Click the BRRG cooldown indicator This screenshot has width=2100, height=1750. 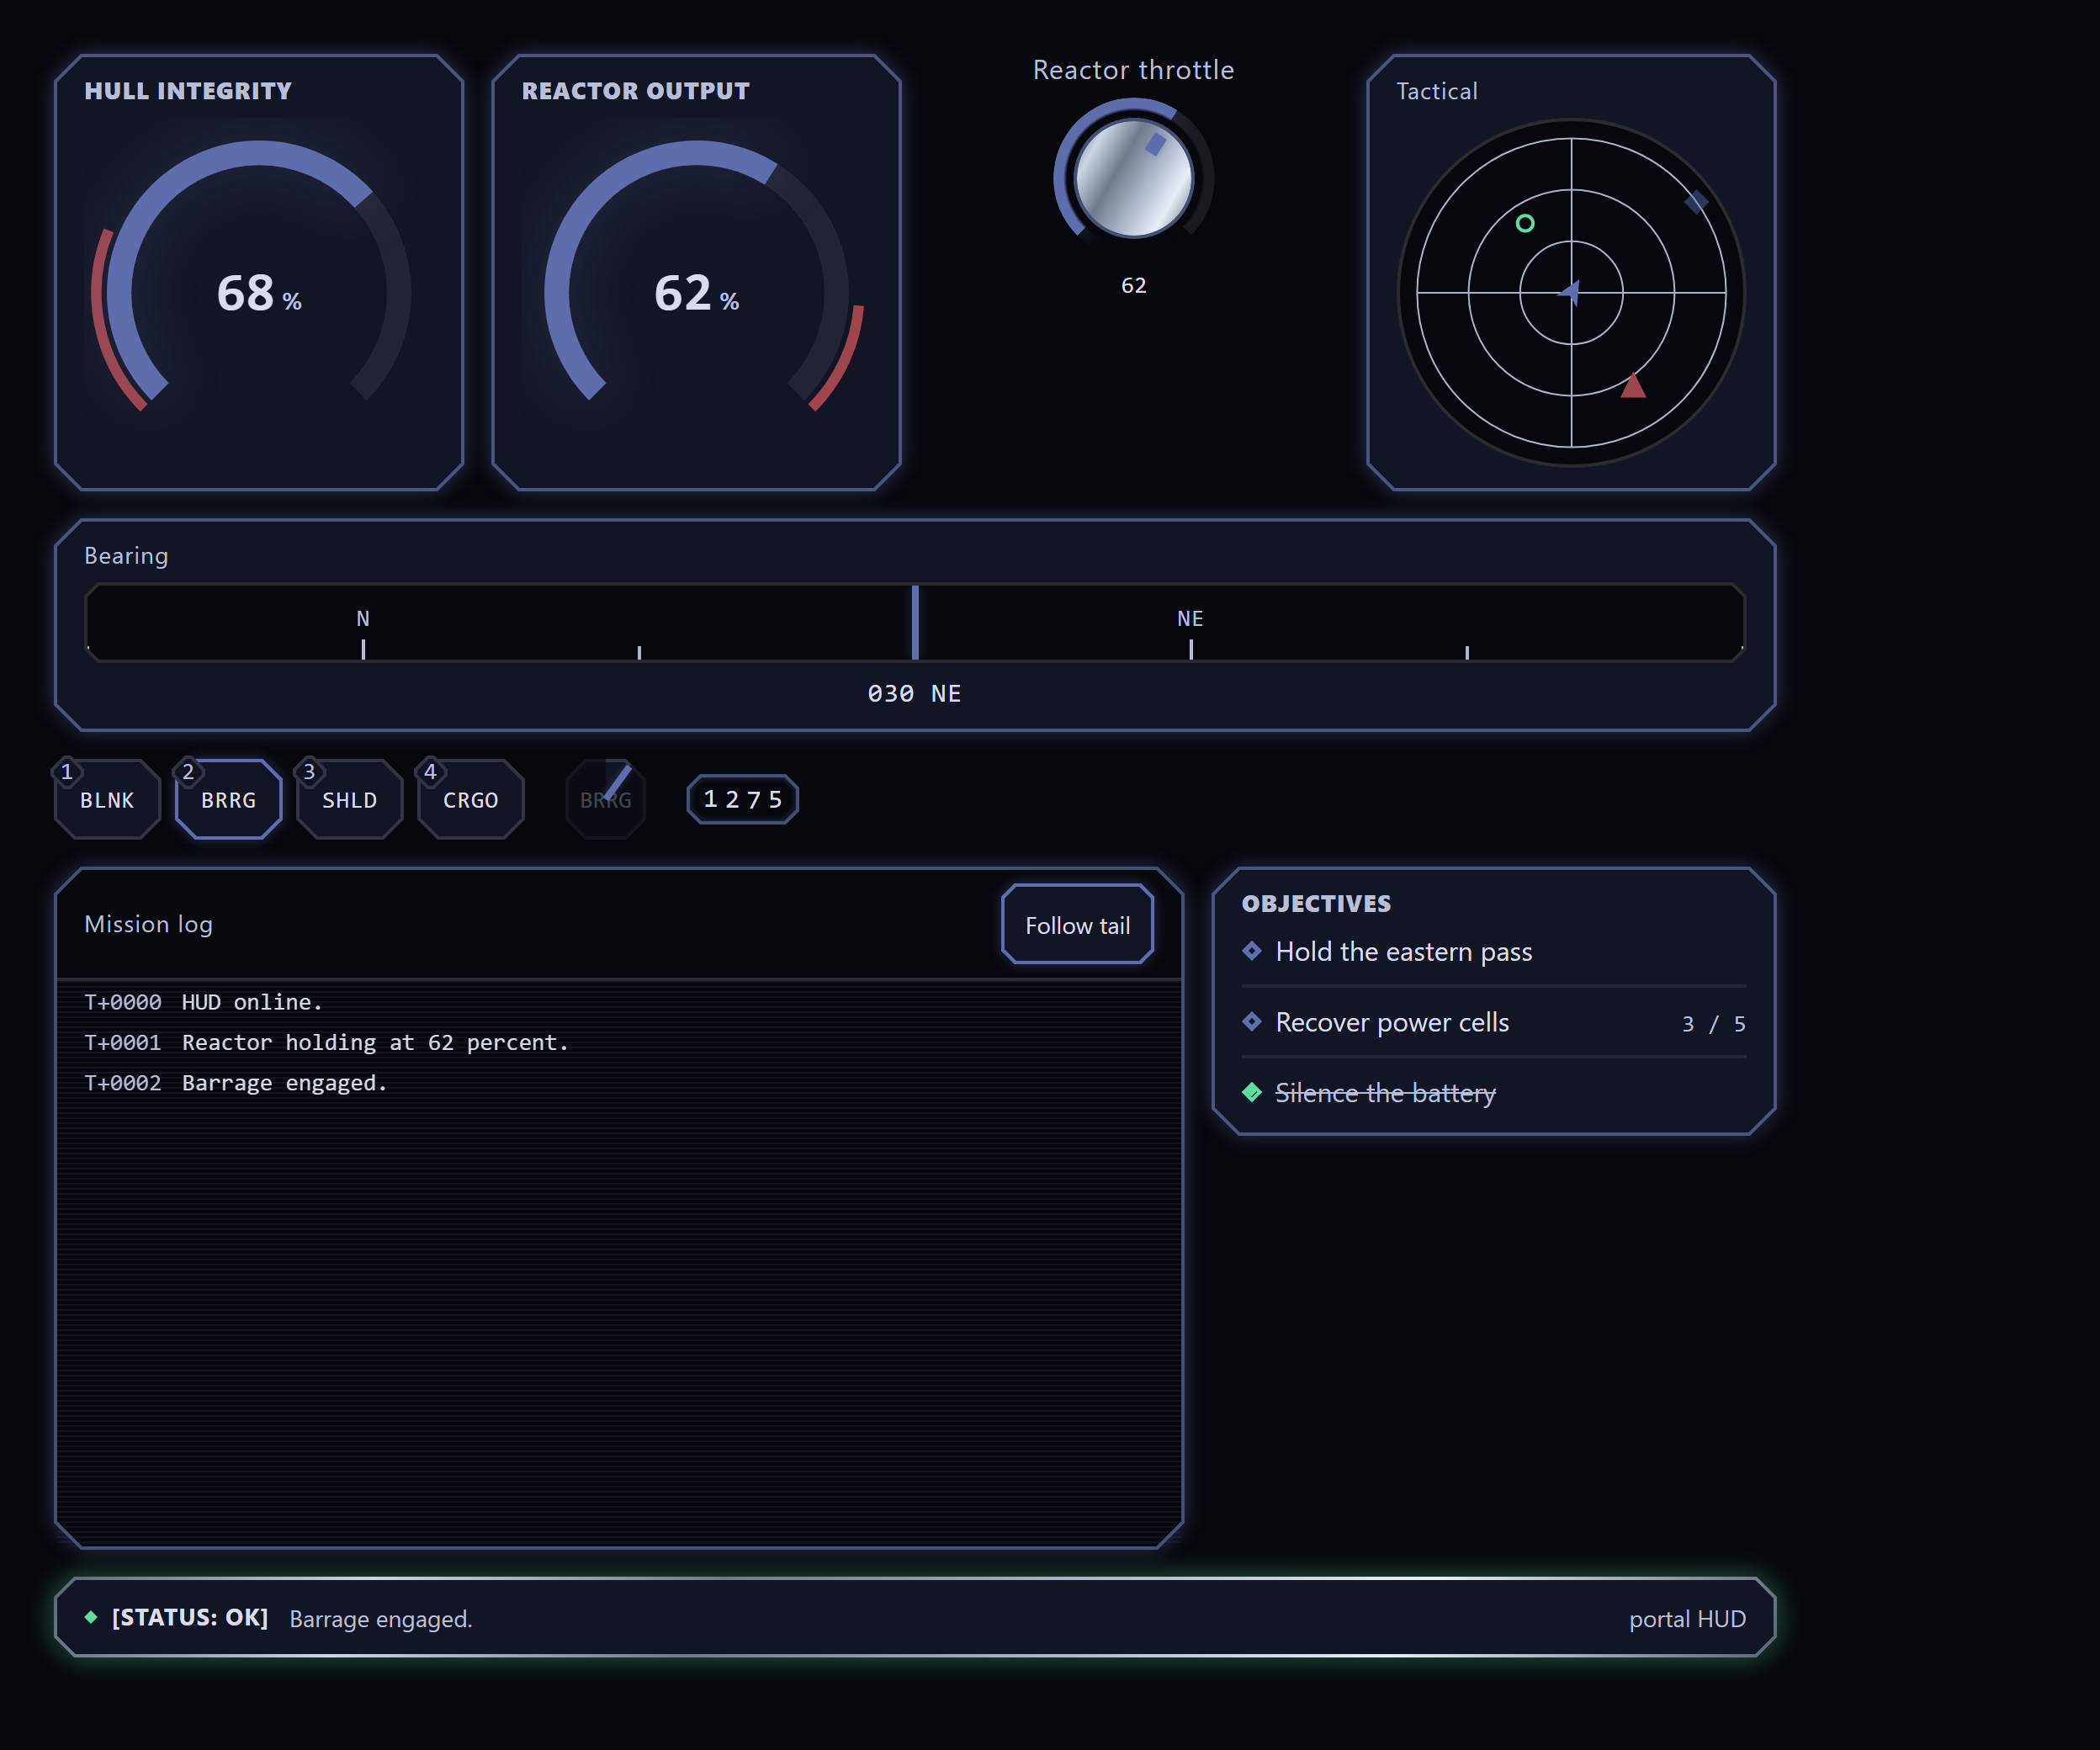[606, 799]
